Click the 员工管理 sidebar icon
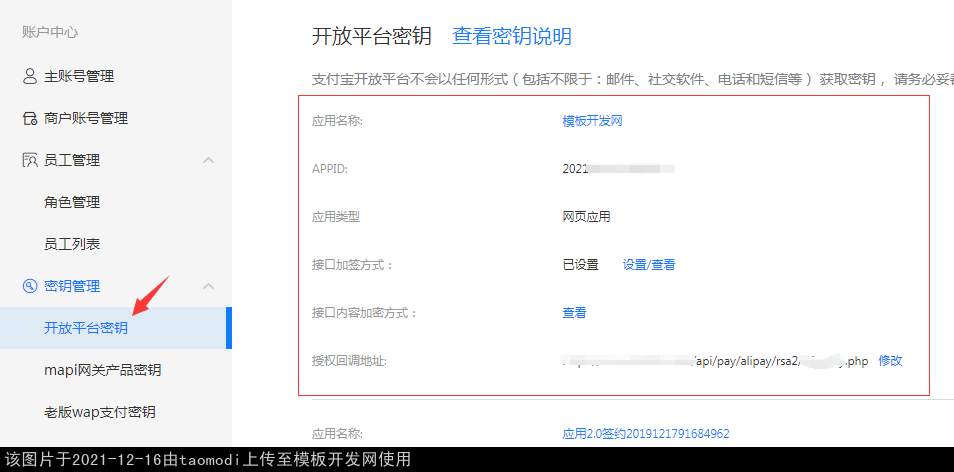The height and width of the screenshot is (472, 954). 30,160
